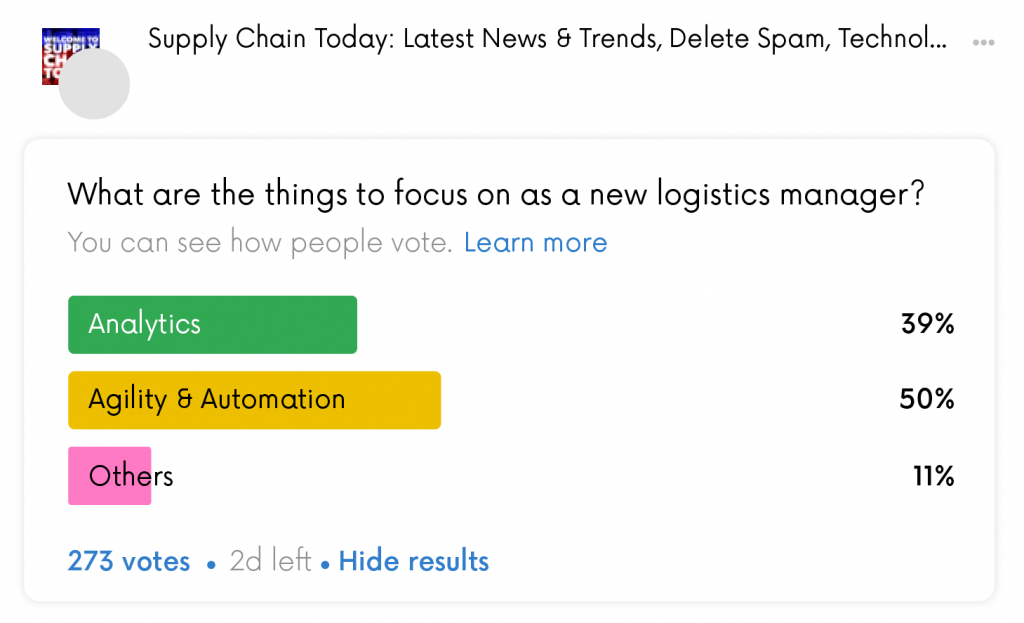The image size is (1024, 623).
Task: Select the yellow Agility & Automation bar
Action: (255, 400)
